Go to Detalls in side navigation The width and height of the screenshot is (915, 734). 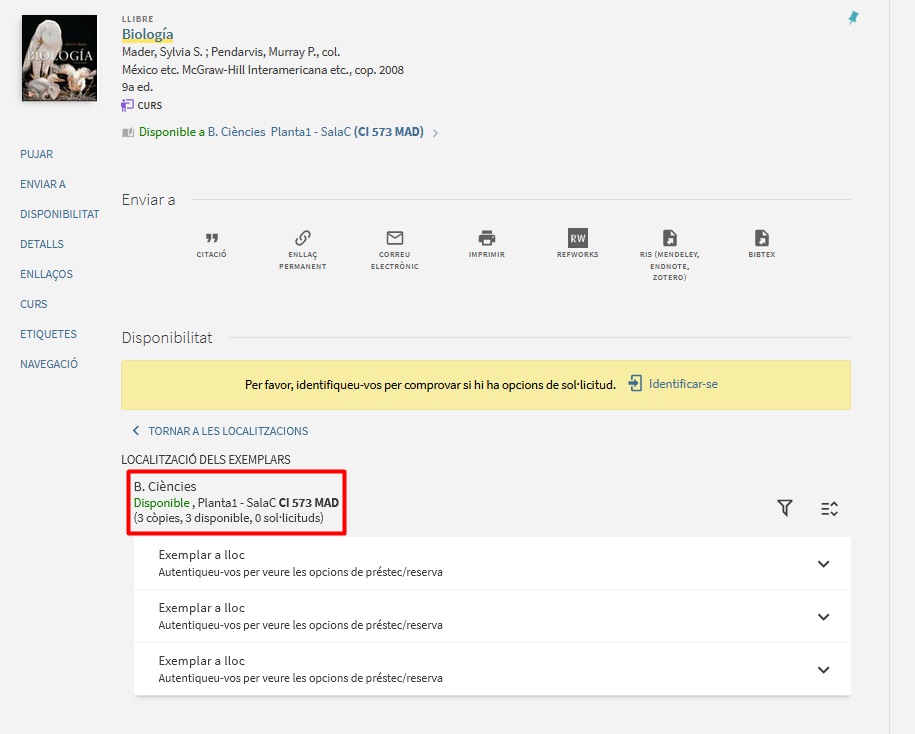tap(42, 244)
